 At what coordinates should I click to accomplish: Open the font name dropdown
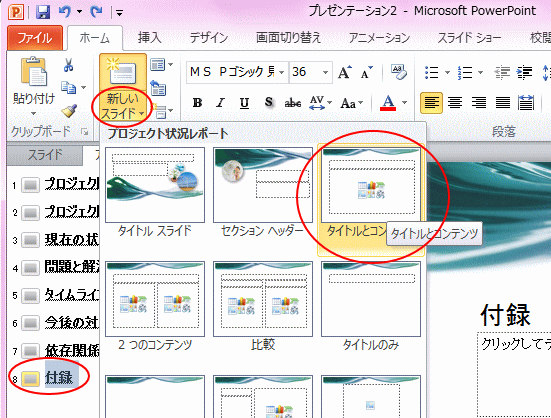281,72
